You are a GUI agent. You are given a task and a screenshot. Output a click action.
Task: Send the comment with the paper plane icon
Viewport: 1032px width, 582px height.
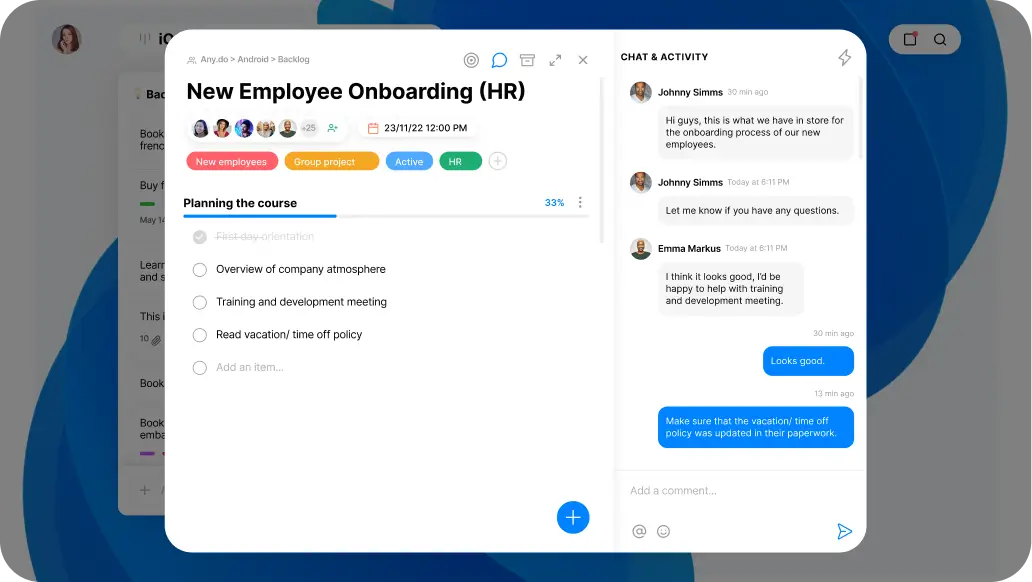[x=844, y=531]
